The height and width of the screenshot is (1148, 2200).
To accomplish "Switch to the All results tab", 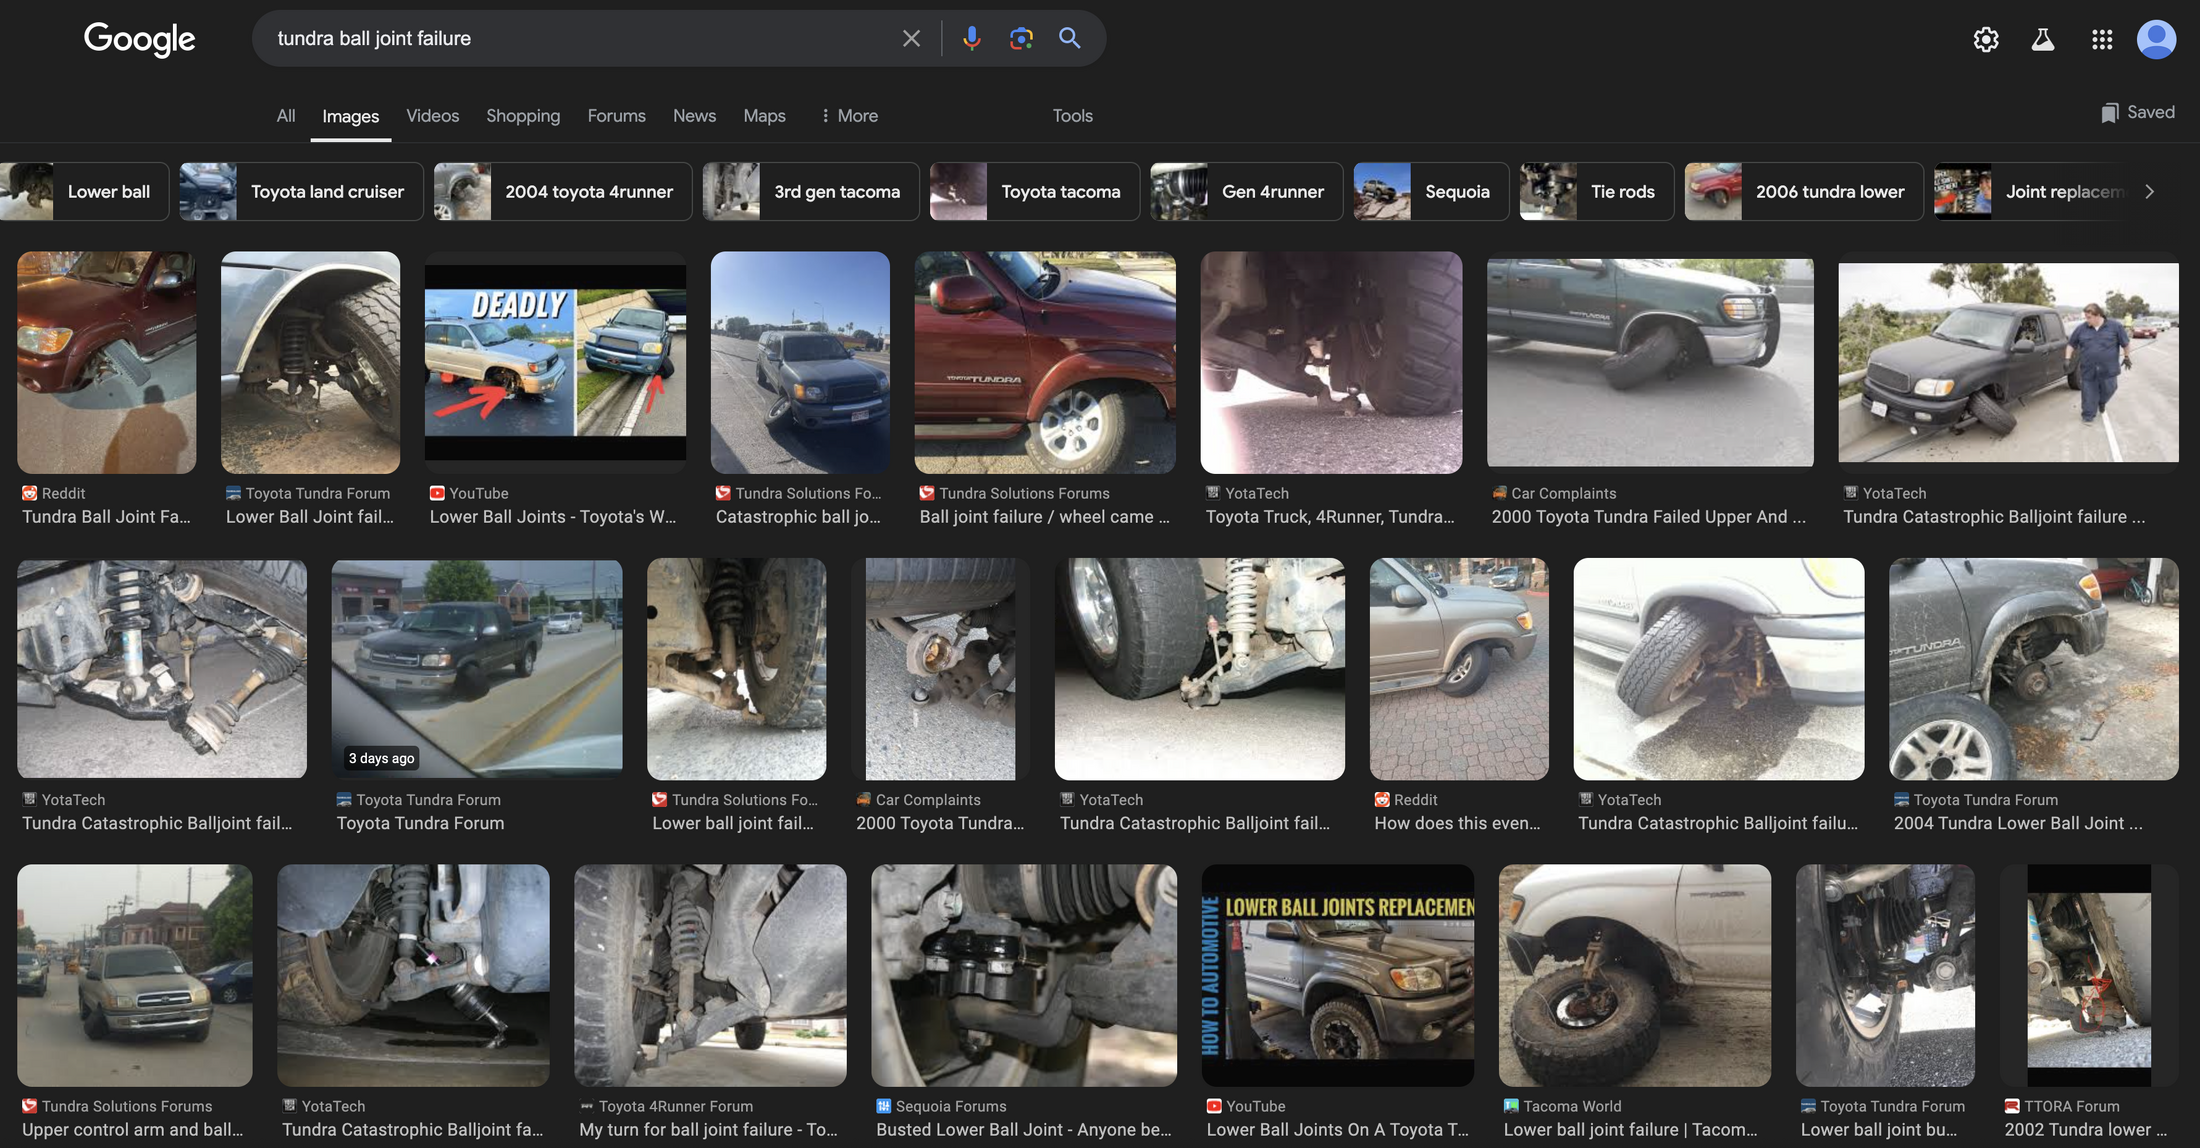I will click(x=286, y=115).
